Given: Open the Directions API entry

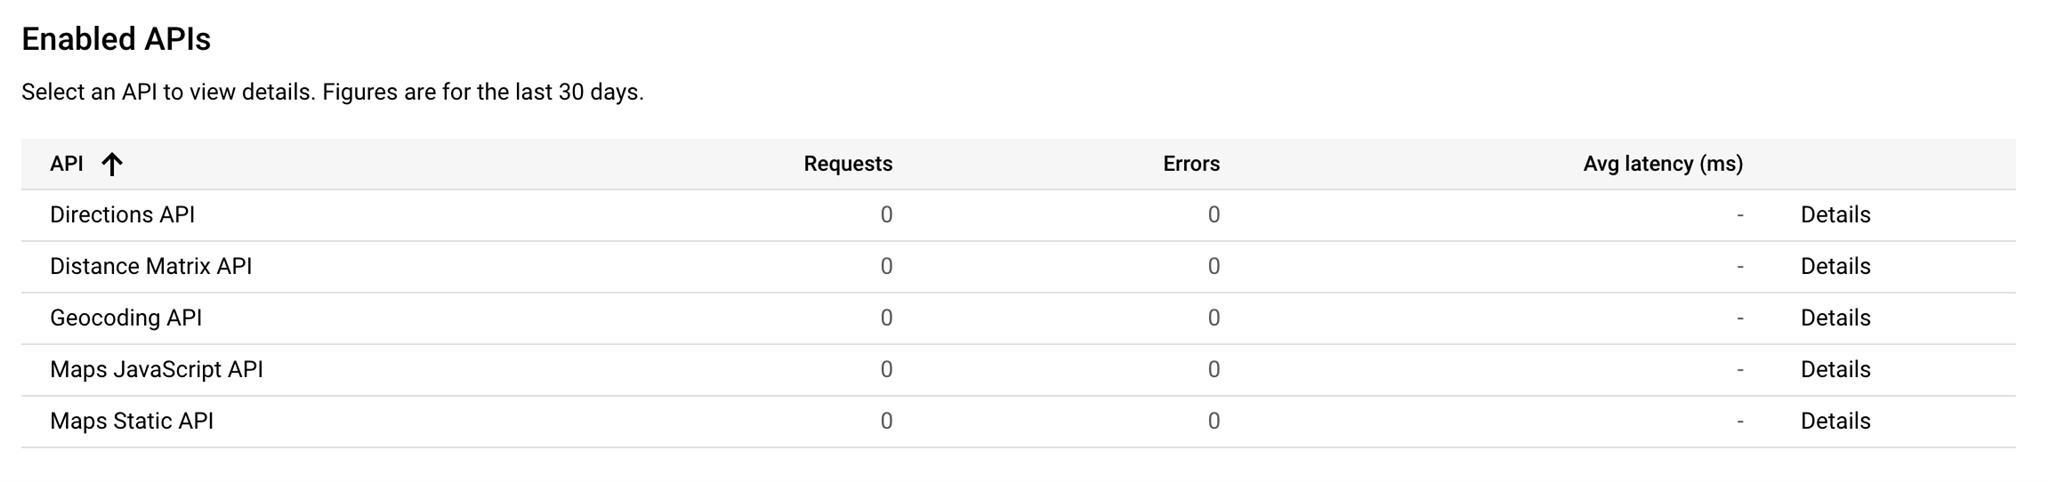Looking at the screenshot, I should (122, 215).
